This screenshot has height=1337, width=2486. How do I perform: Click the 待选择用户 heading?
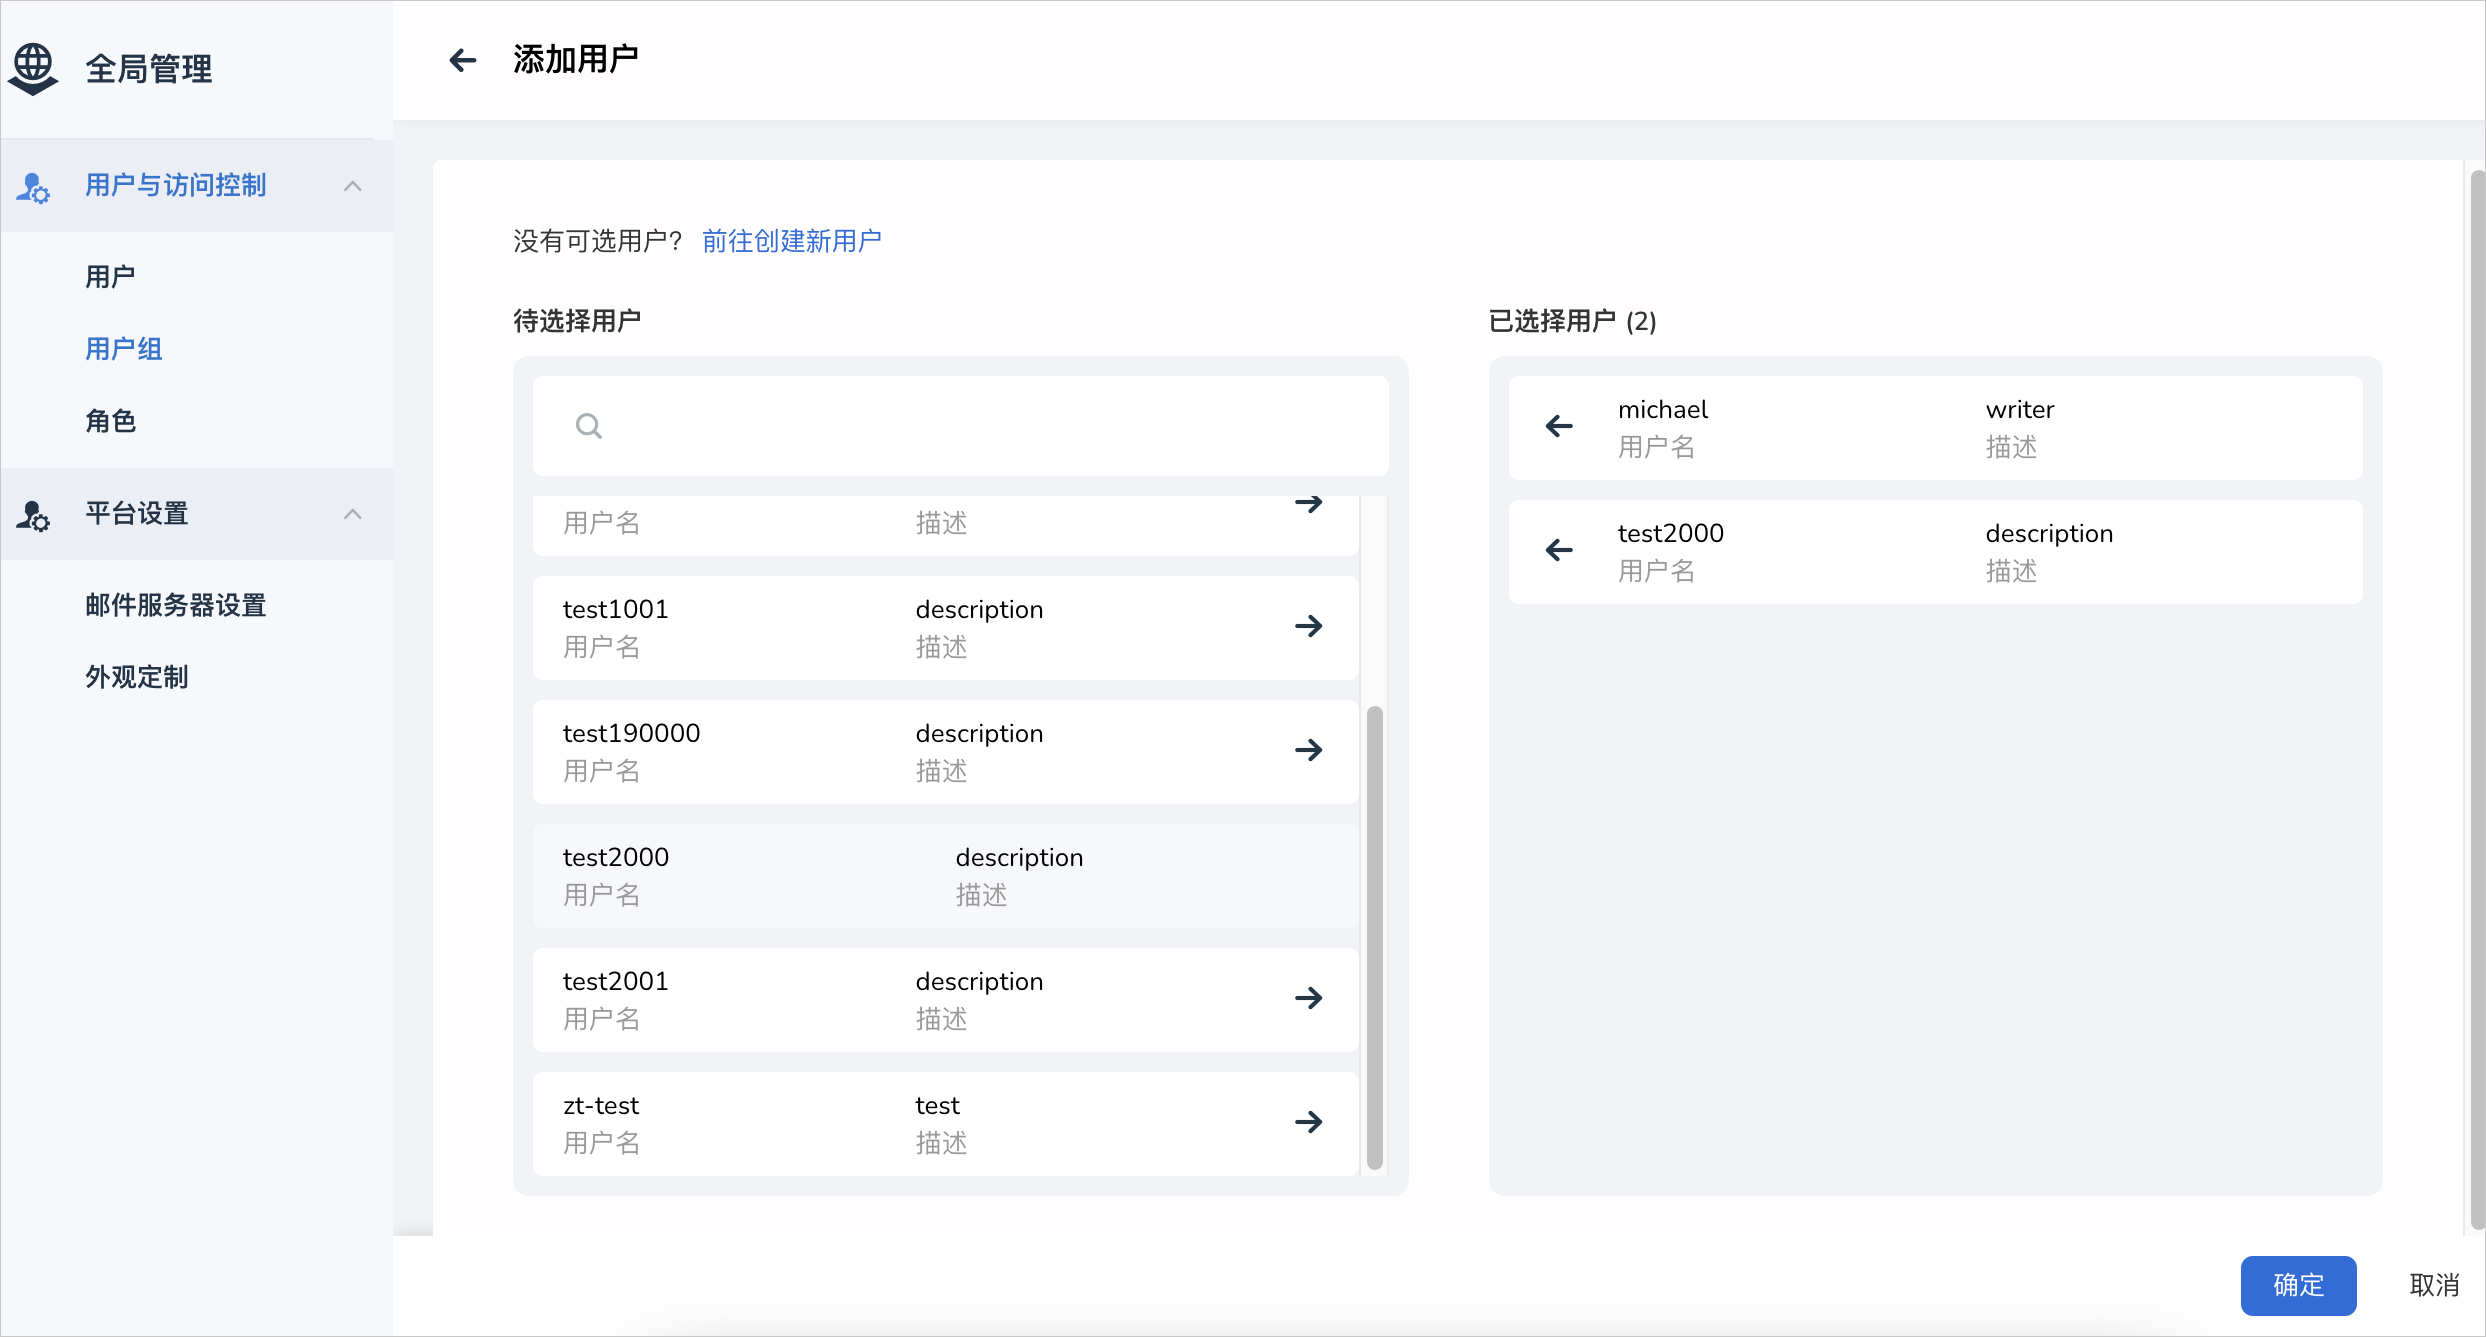pyautogui.click(x=577, y=321)
